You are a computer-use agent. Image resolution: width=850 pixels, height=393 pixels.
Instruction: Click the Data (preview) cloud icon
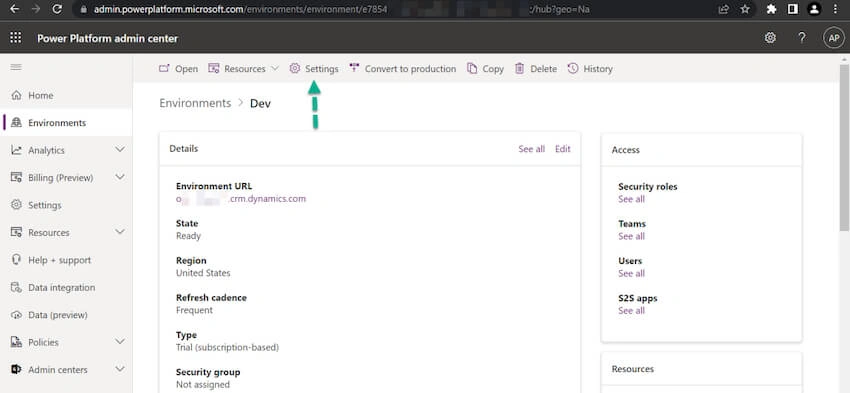coord(16,315)
